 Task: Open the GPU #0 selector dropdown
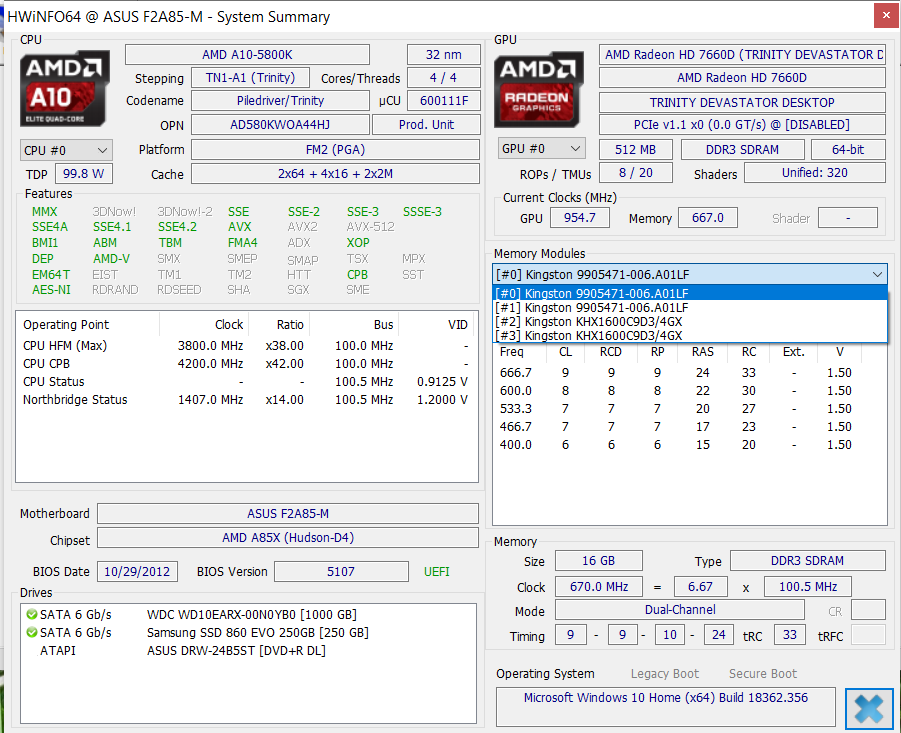click(x=541, y=149)
